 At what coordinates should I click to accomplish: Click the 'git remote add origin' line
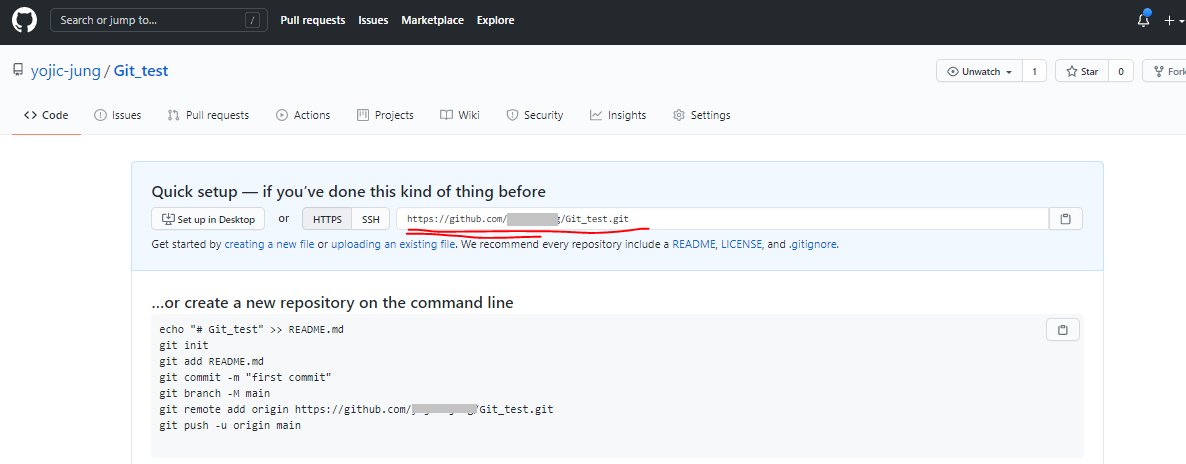pos(356,410)
